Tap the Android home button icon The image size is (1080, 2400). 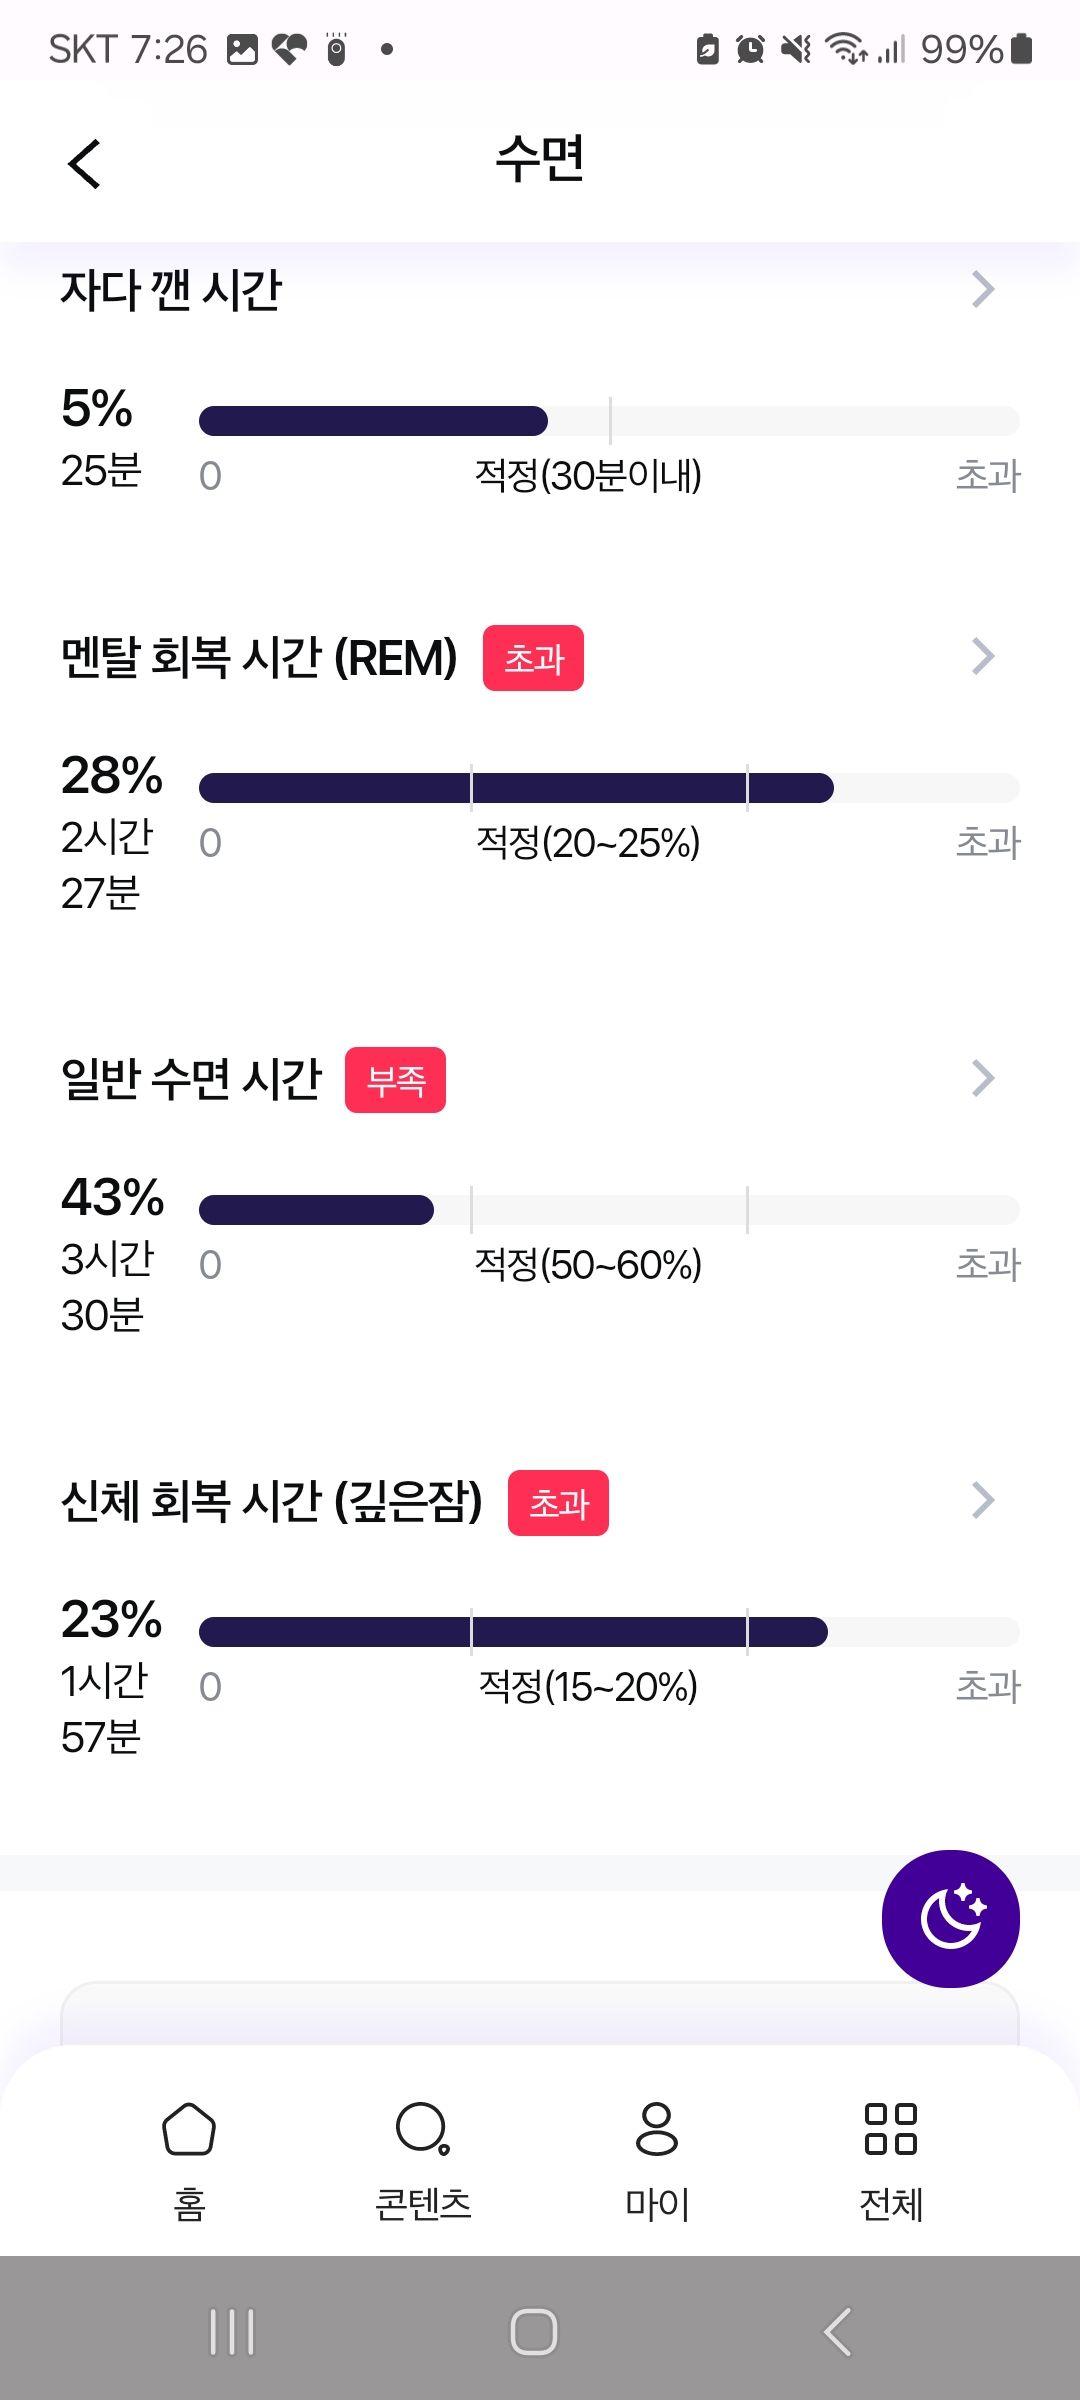[533, 2332]
